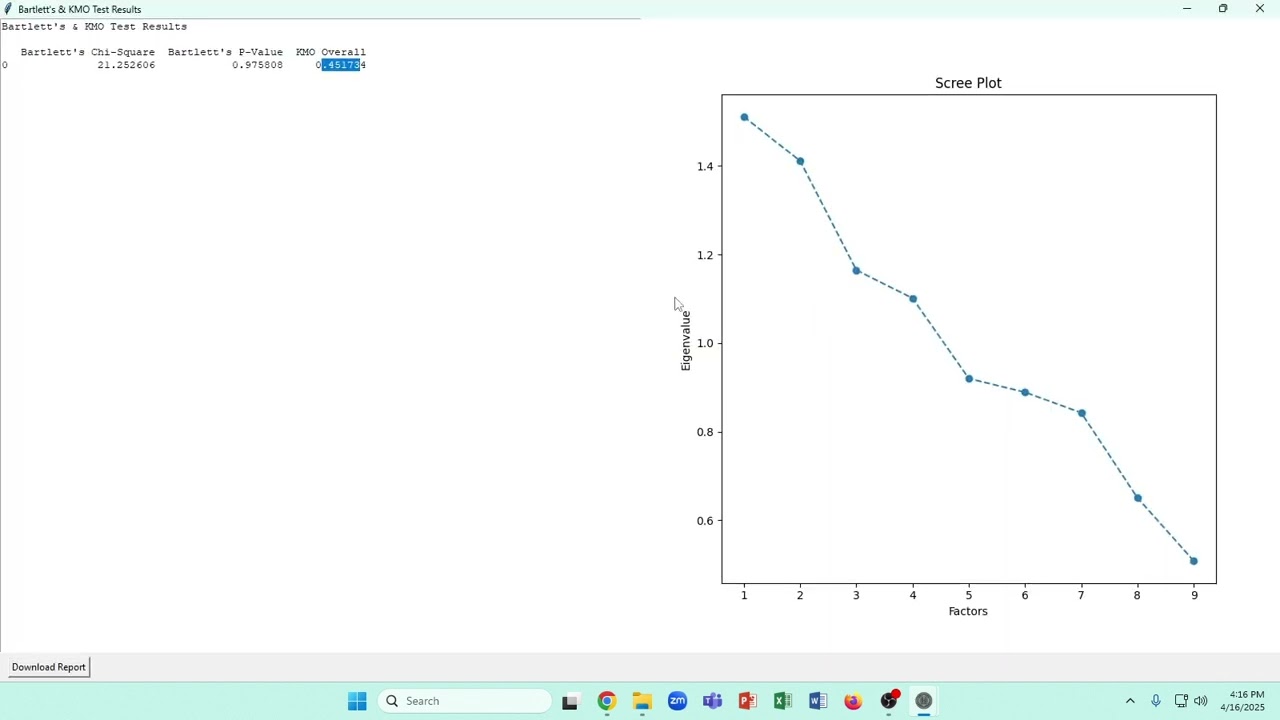Minimize the Bartlett's & KMO Test Results window
Screen dimensions: 1280x720
click(x=1187, y=9)
